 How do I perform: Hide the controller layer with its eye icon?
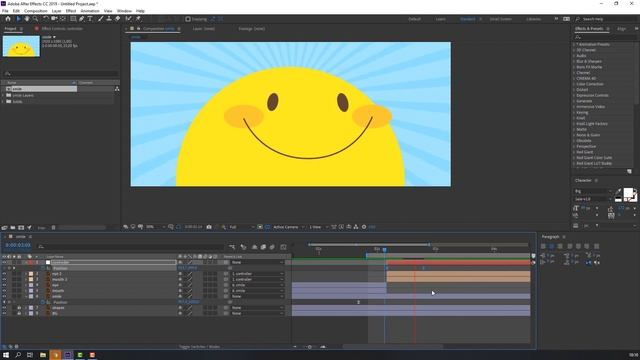(4, 262)
